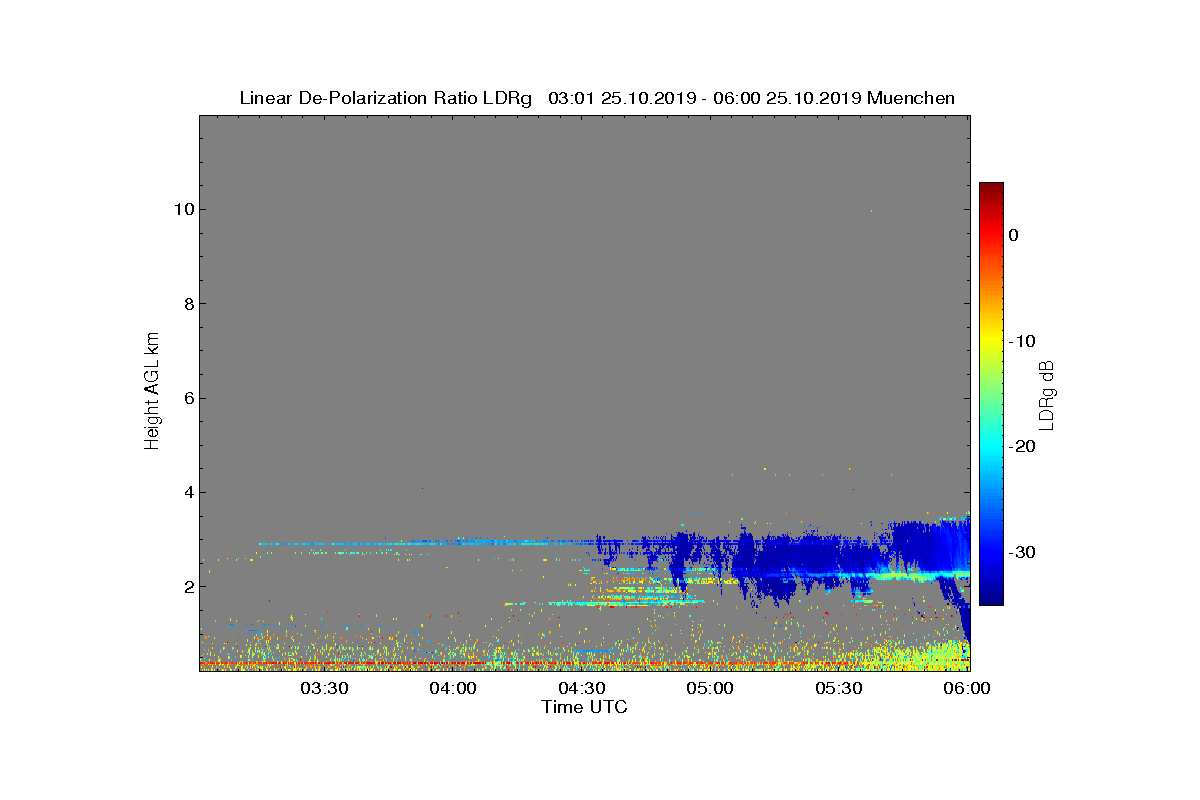
Task: Click the yellow band of the colorbar
Action: (991, 341)
